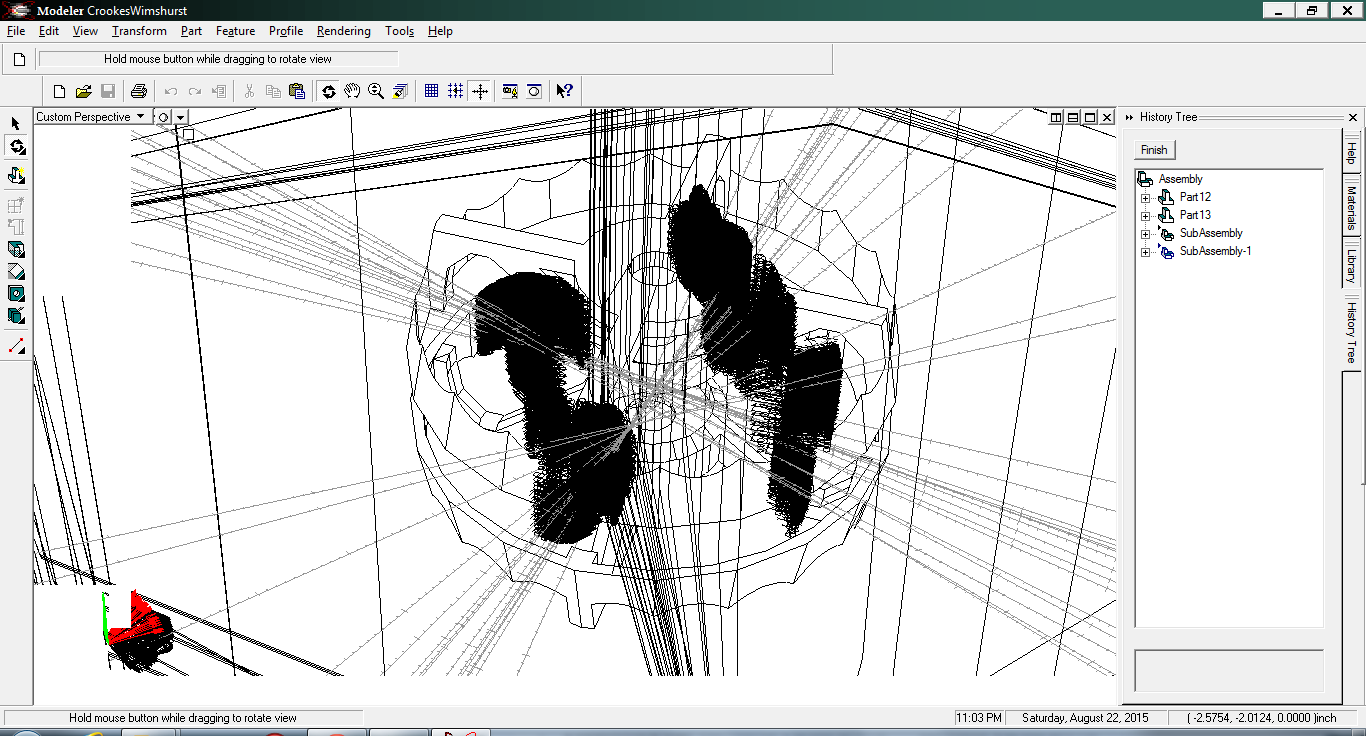This screenshot has width=1366, height=736.
Task: Click the Finish button
Action: (1154, 150)
